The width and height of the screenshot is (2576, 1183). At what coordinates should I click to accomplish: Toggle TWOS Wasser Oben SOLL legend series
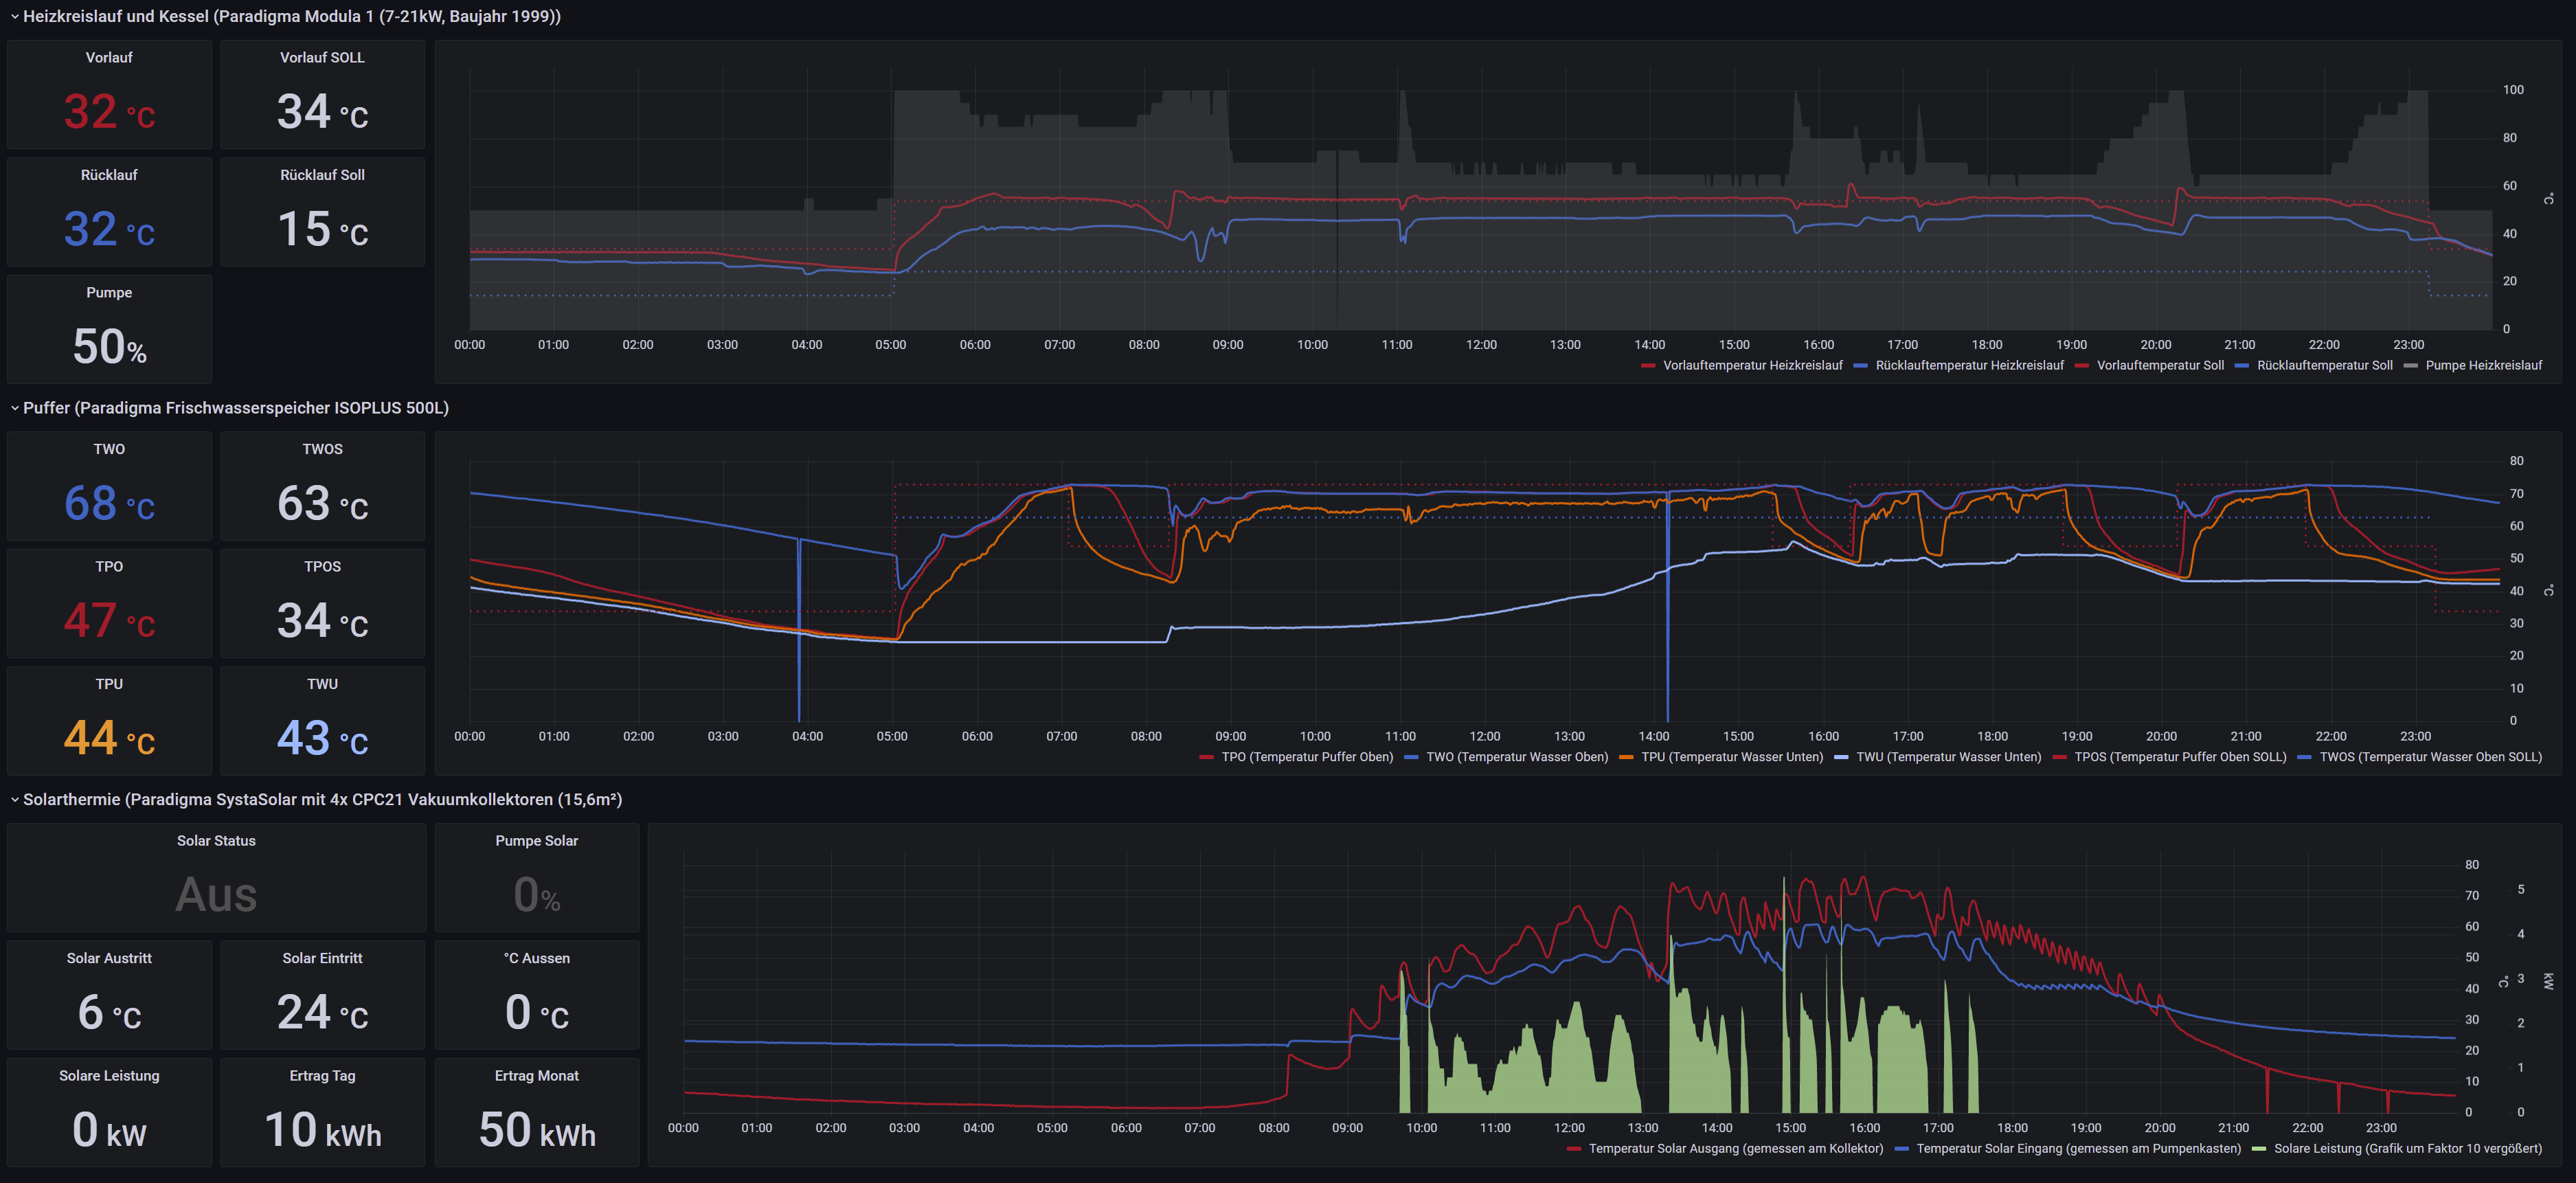(2430, 757)
